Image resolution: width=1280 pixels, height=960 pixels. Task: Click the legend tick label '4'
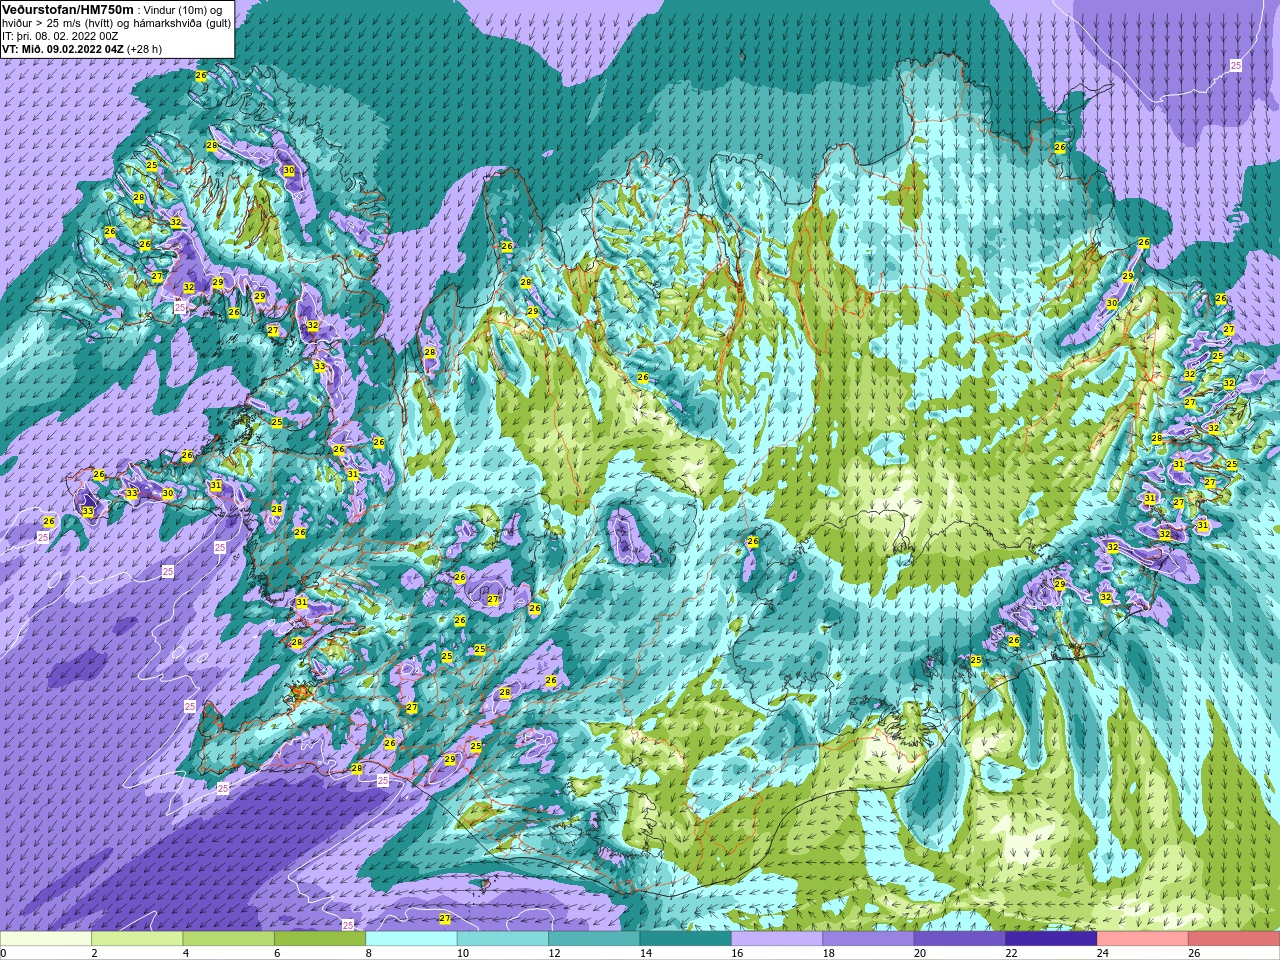[x=185, y=953]
